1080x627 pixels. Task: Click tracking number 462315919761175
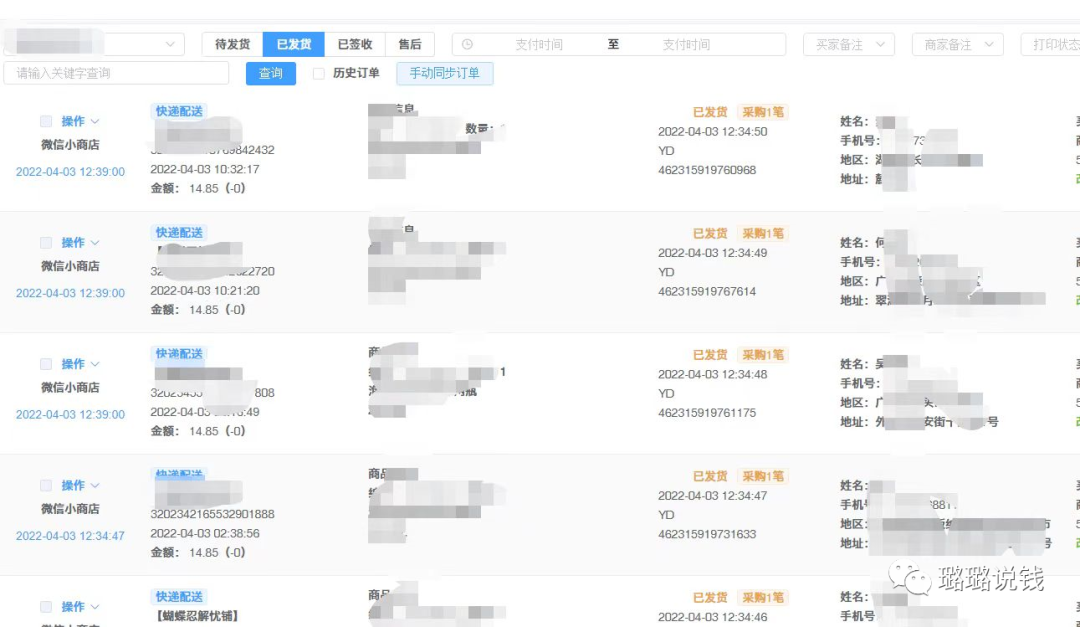pos(707,412)
